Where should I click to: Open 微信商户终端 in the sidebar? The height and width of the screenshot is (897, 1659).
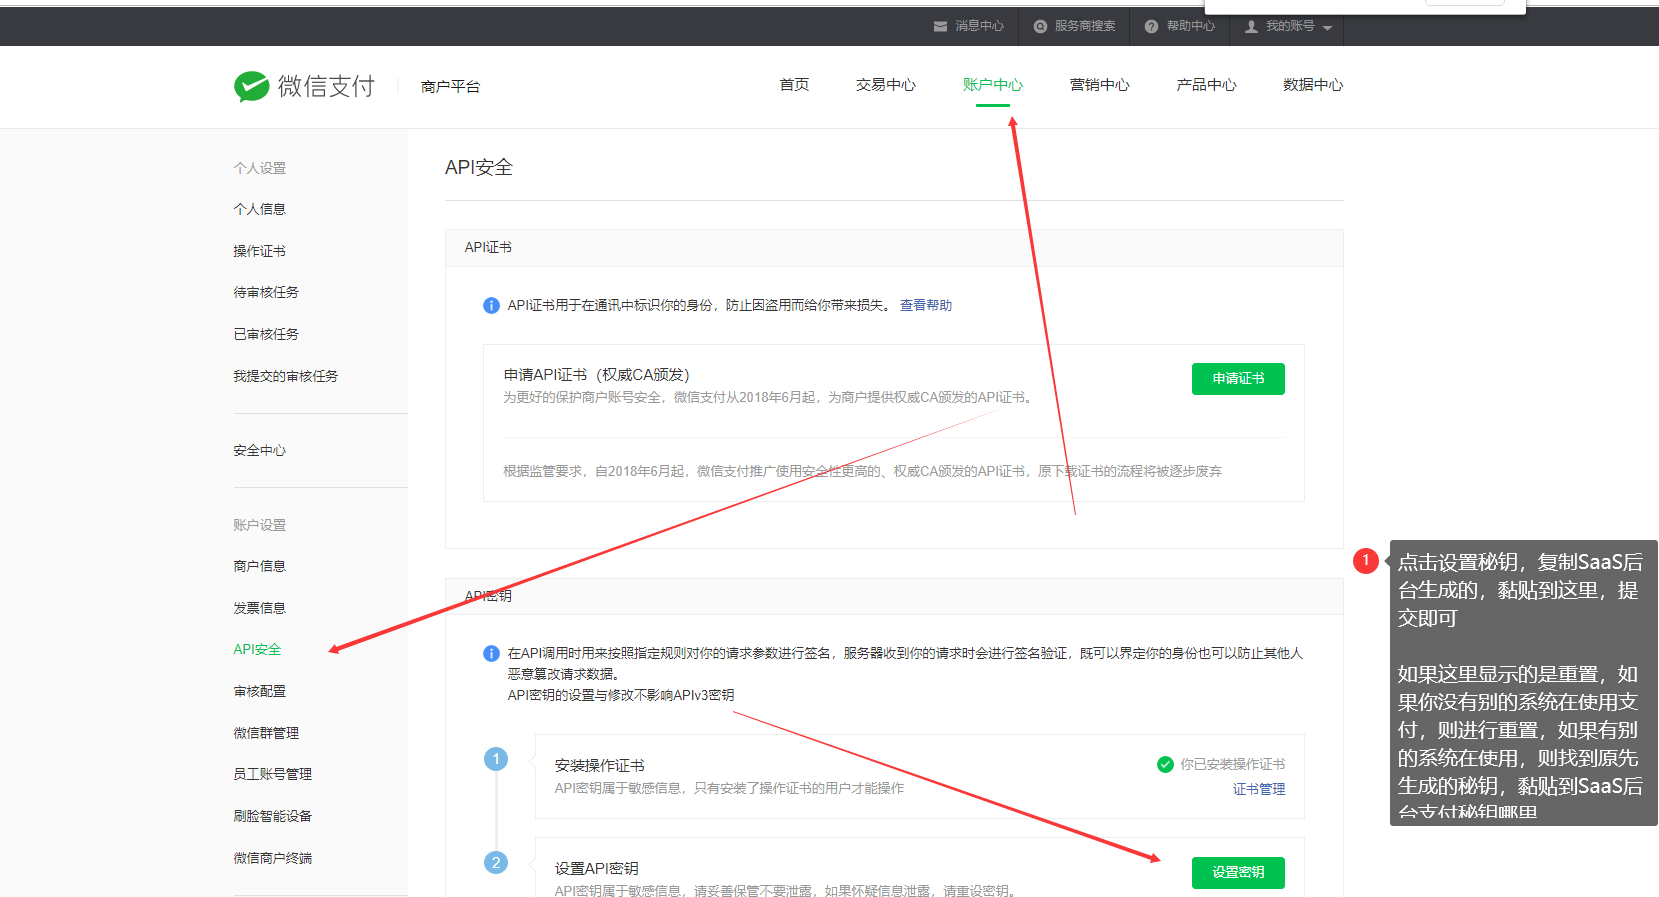(x=272, y=858)
